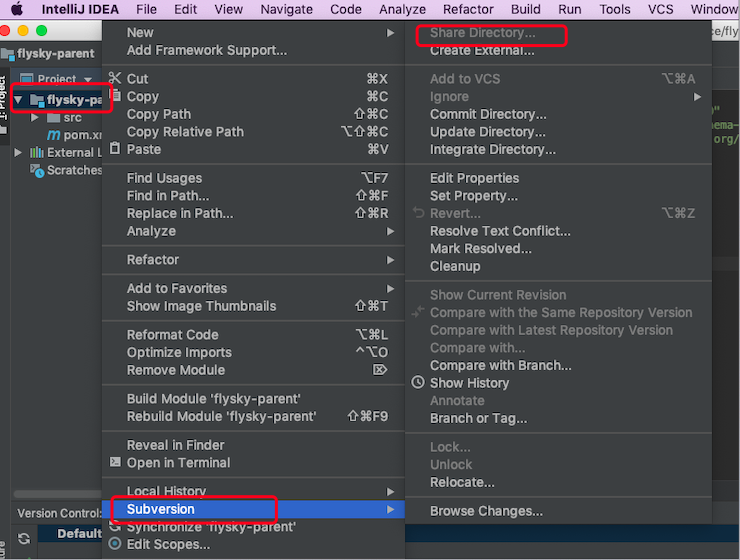The image size is (740, 560).
Task: Click the Edit Scopes circle icon
Action: click(115, 543)
